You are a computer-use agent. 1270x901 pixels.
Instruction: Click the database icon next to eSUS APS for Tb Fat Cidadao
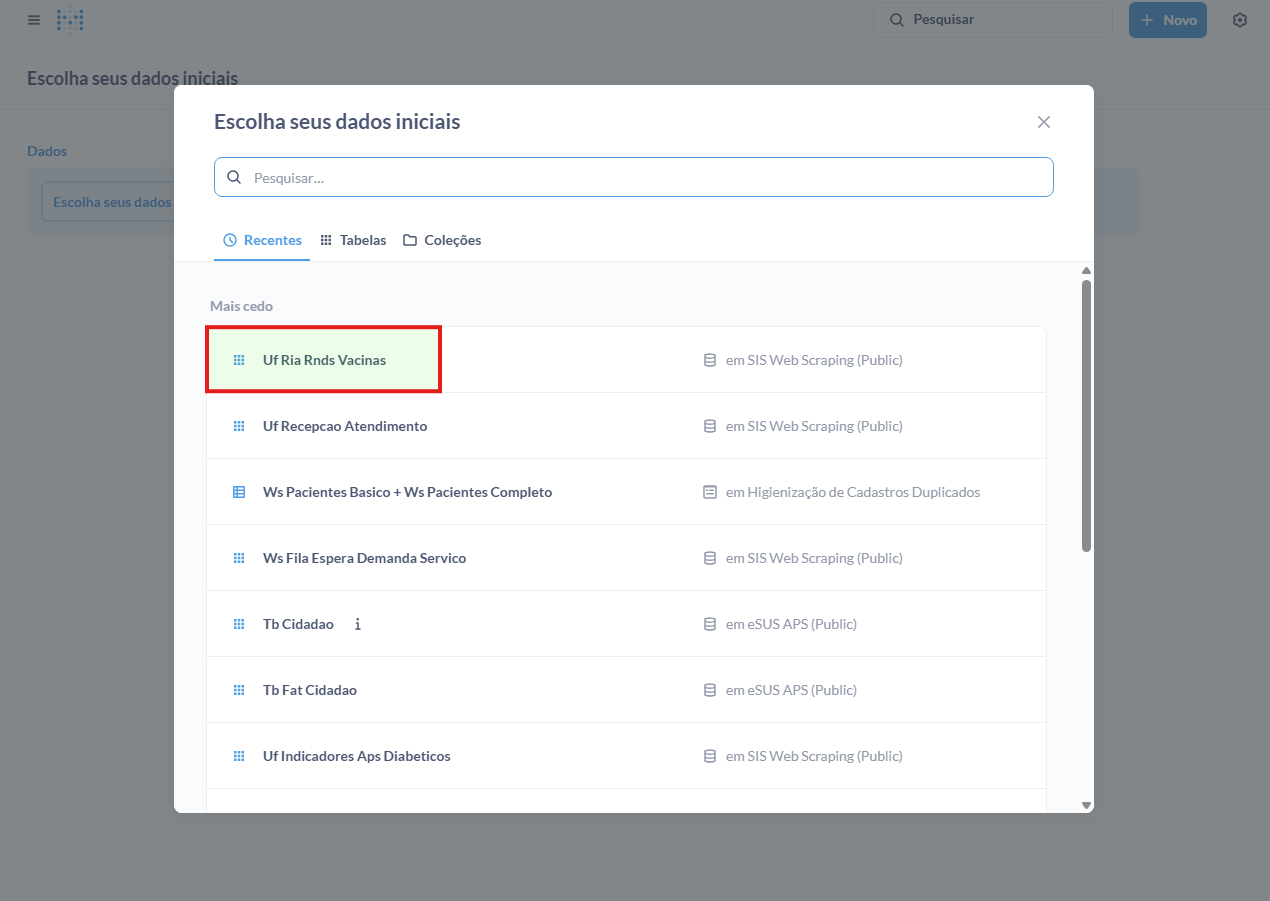pos(710,690)
